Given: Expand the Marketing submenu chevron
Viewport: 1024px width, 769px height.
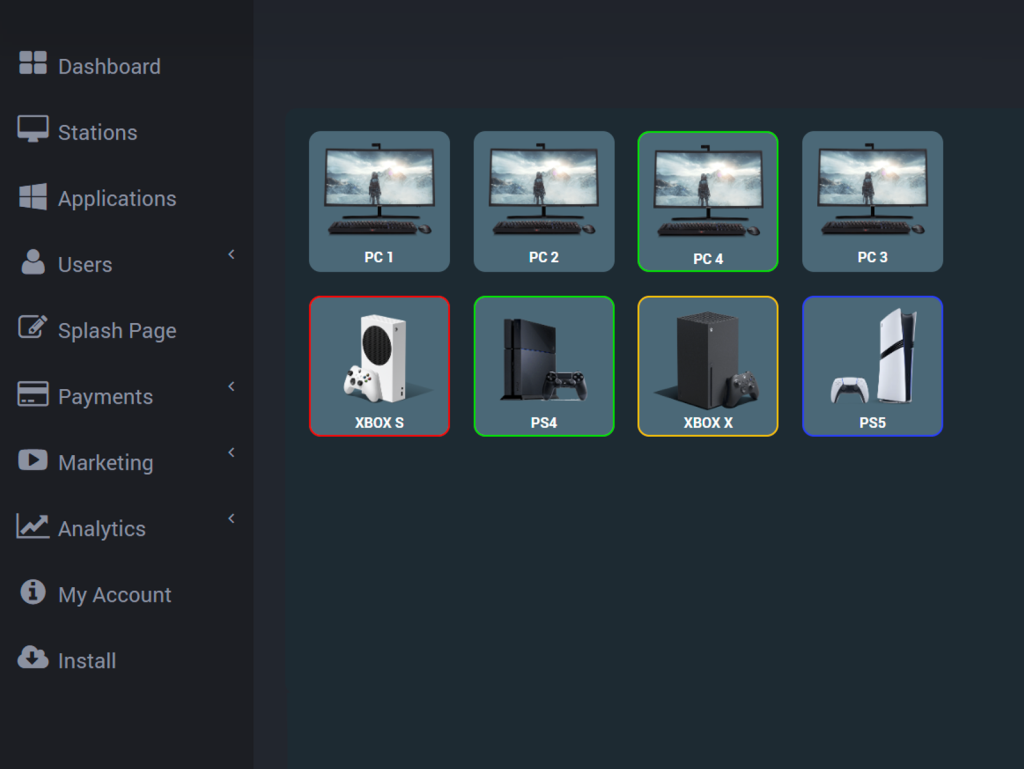Looking at the screenshot, I should pyautogui.click(x=231, y=453).
